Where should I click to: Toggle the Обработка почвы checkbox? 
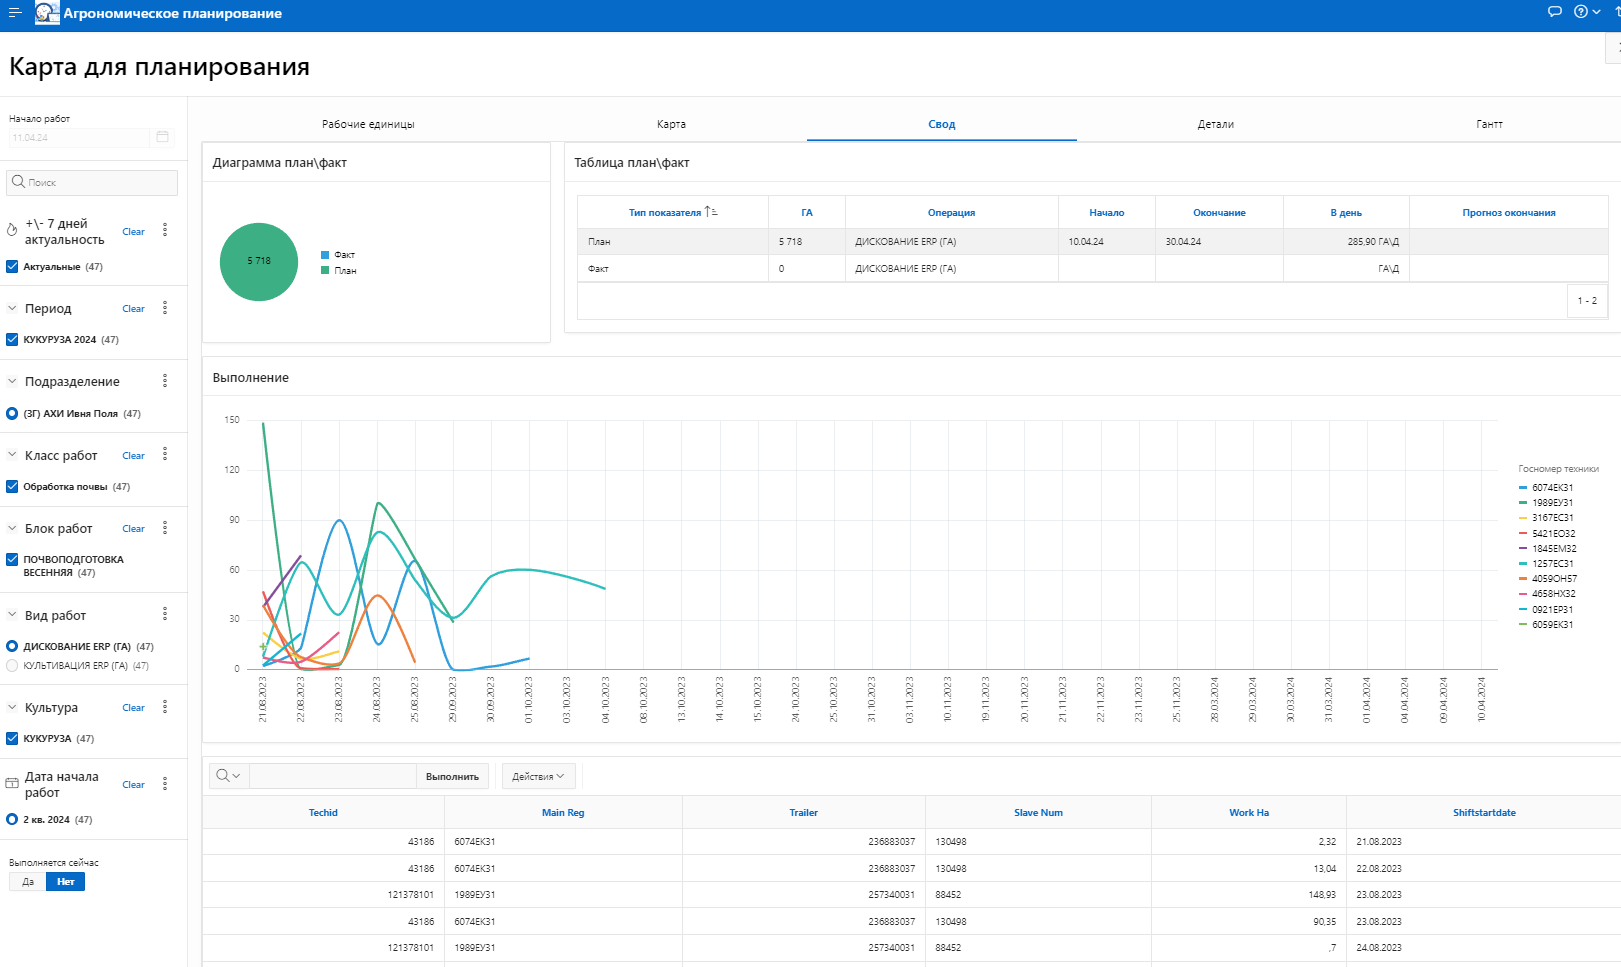pos(12,487)
